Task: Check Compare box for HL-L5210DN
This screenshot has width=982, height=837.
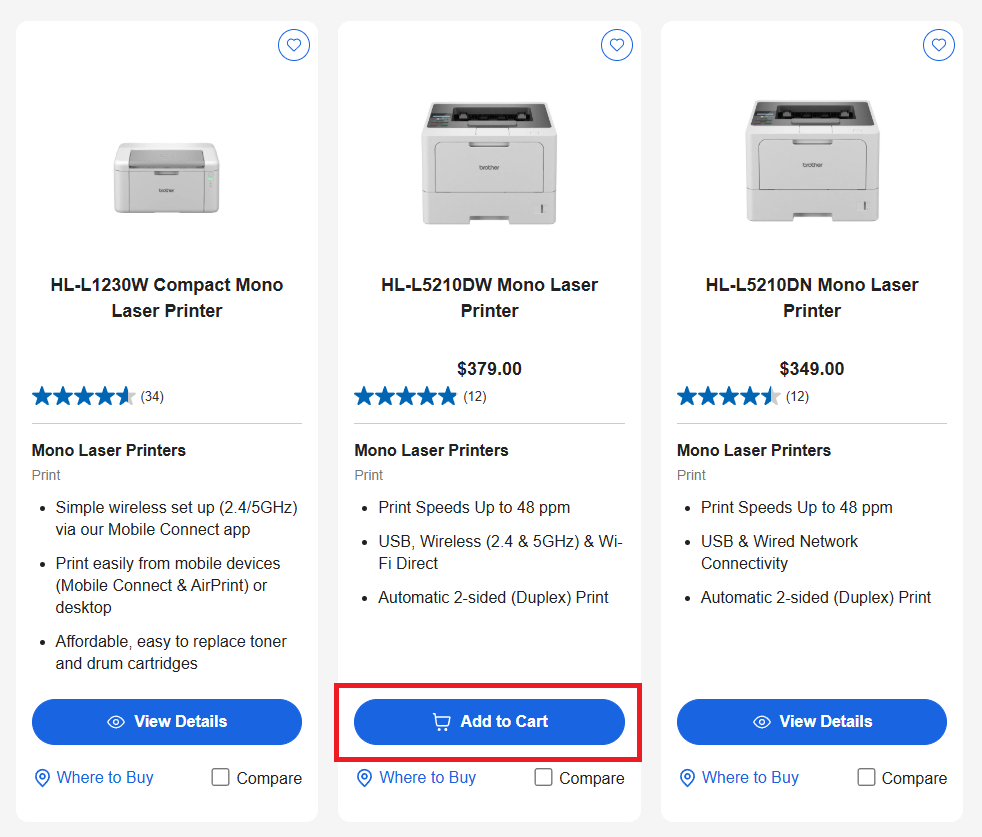Action: click(x=867, y=777)
